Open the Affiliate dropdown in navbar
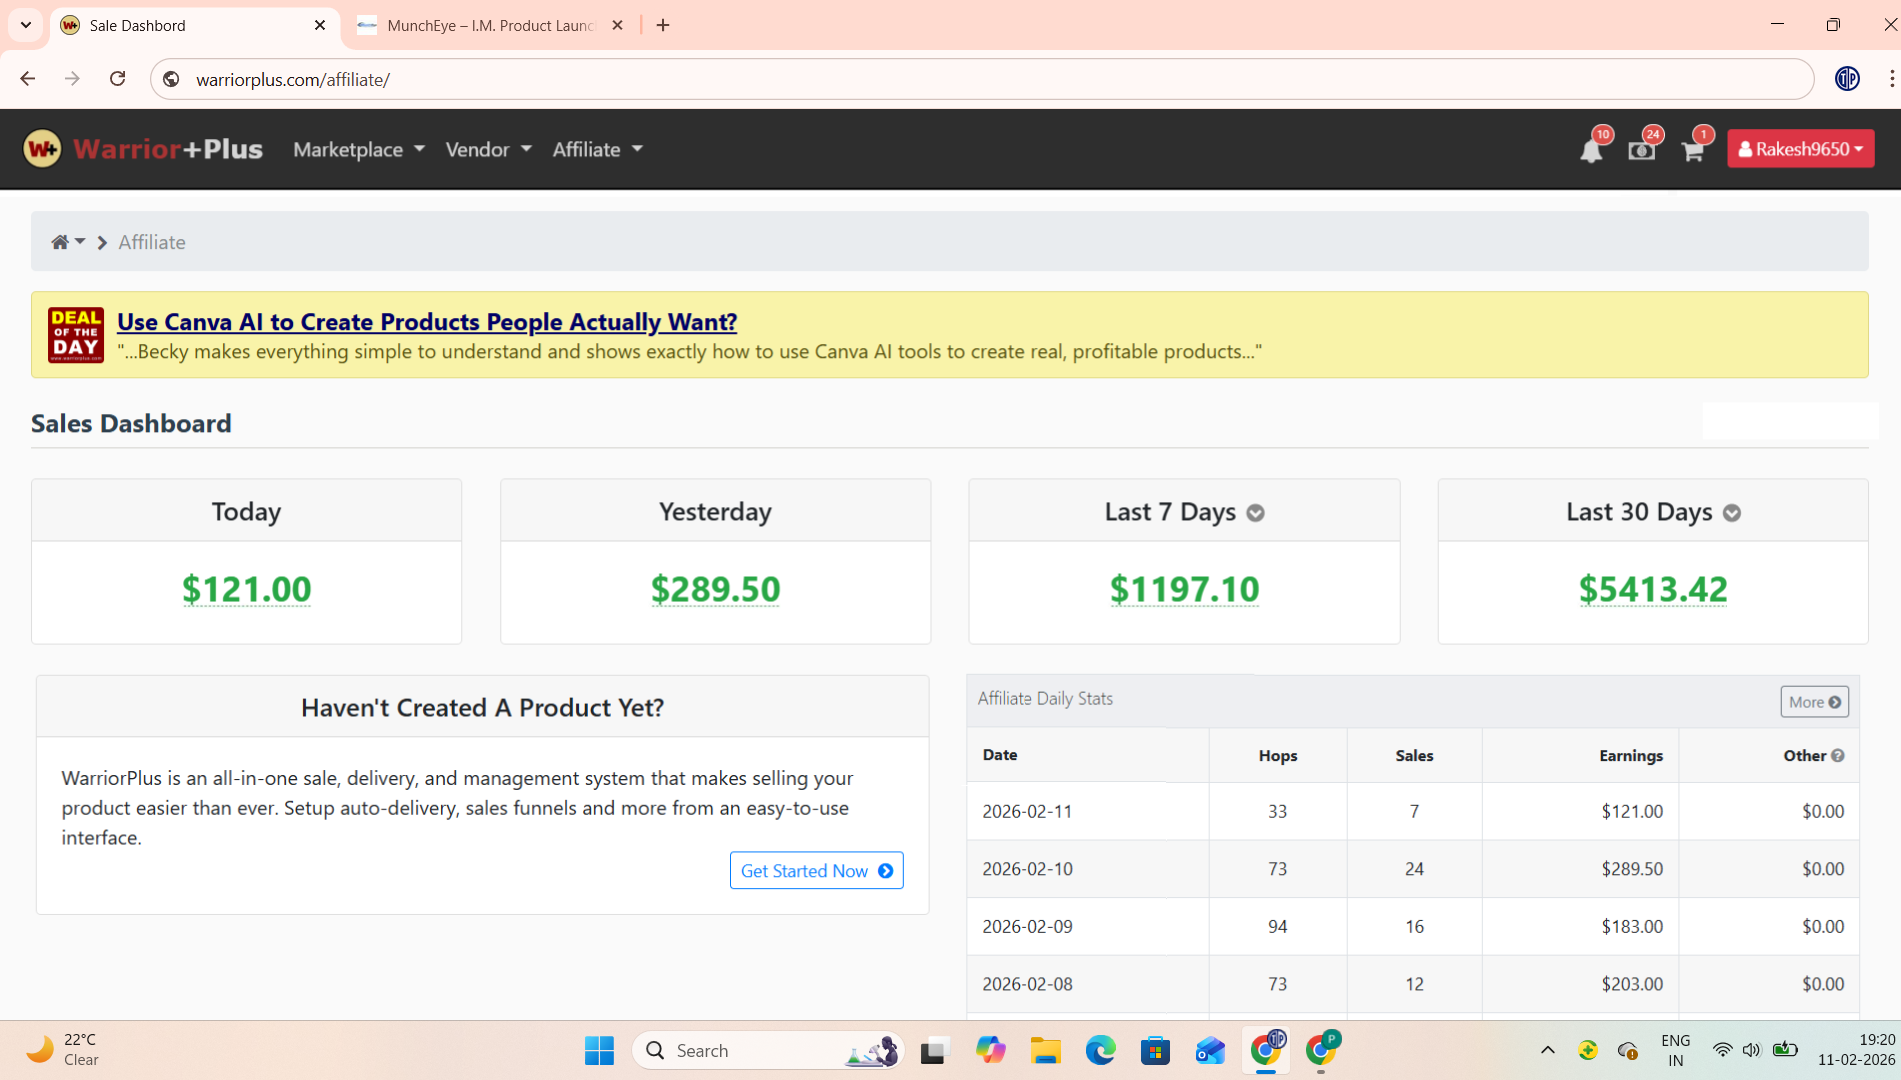The height and width of the screenshot is (1080, 1901). tap(597, 149)
